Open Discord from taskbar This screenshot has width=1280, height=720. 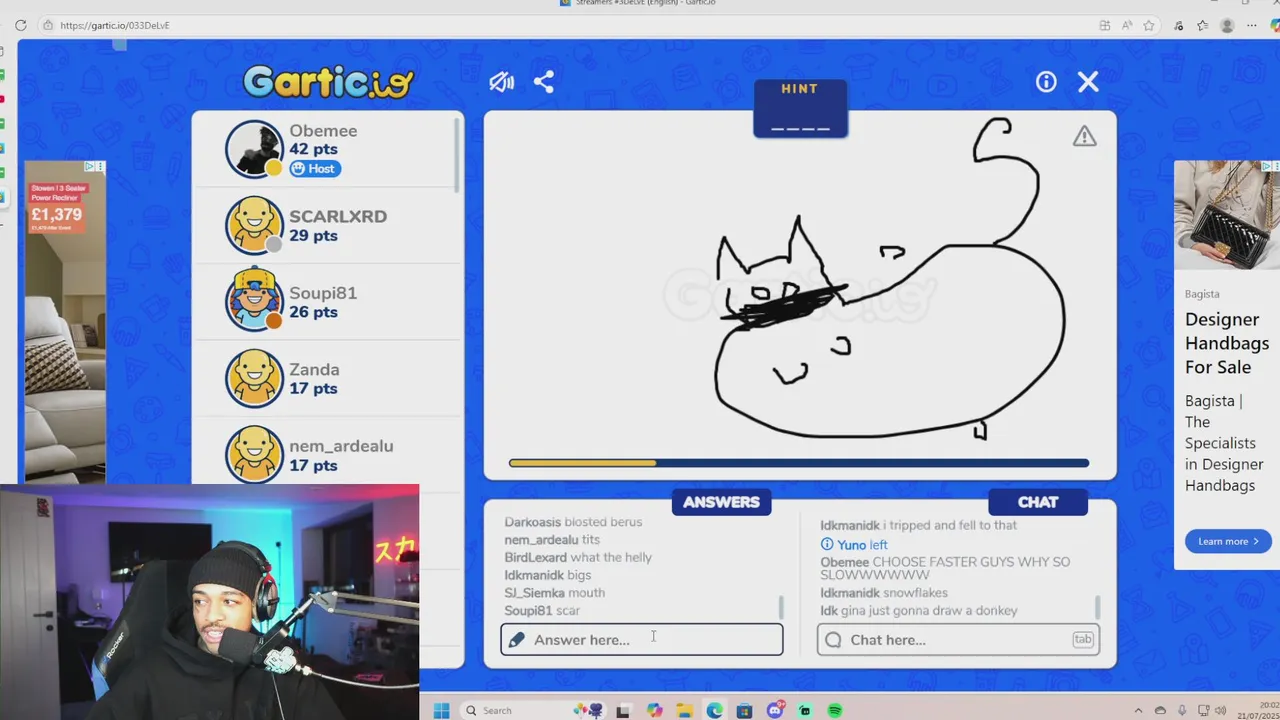(775, 710)
